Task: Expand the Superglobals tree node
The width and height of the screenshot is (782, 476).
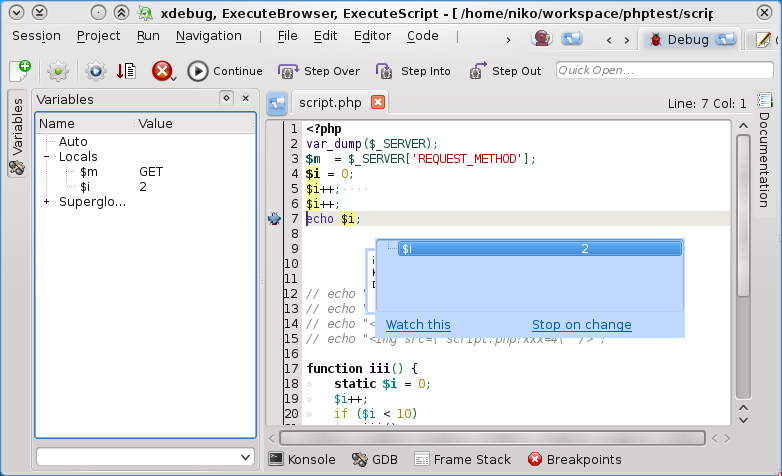Action: click(46, 202)
